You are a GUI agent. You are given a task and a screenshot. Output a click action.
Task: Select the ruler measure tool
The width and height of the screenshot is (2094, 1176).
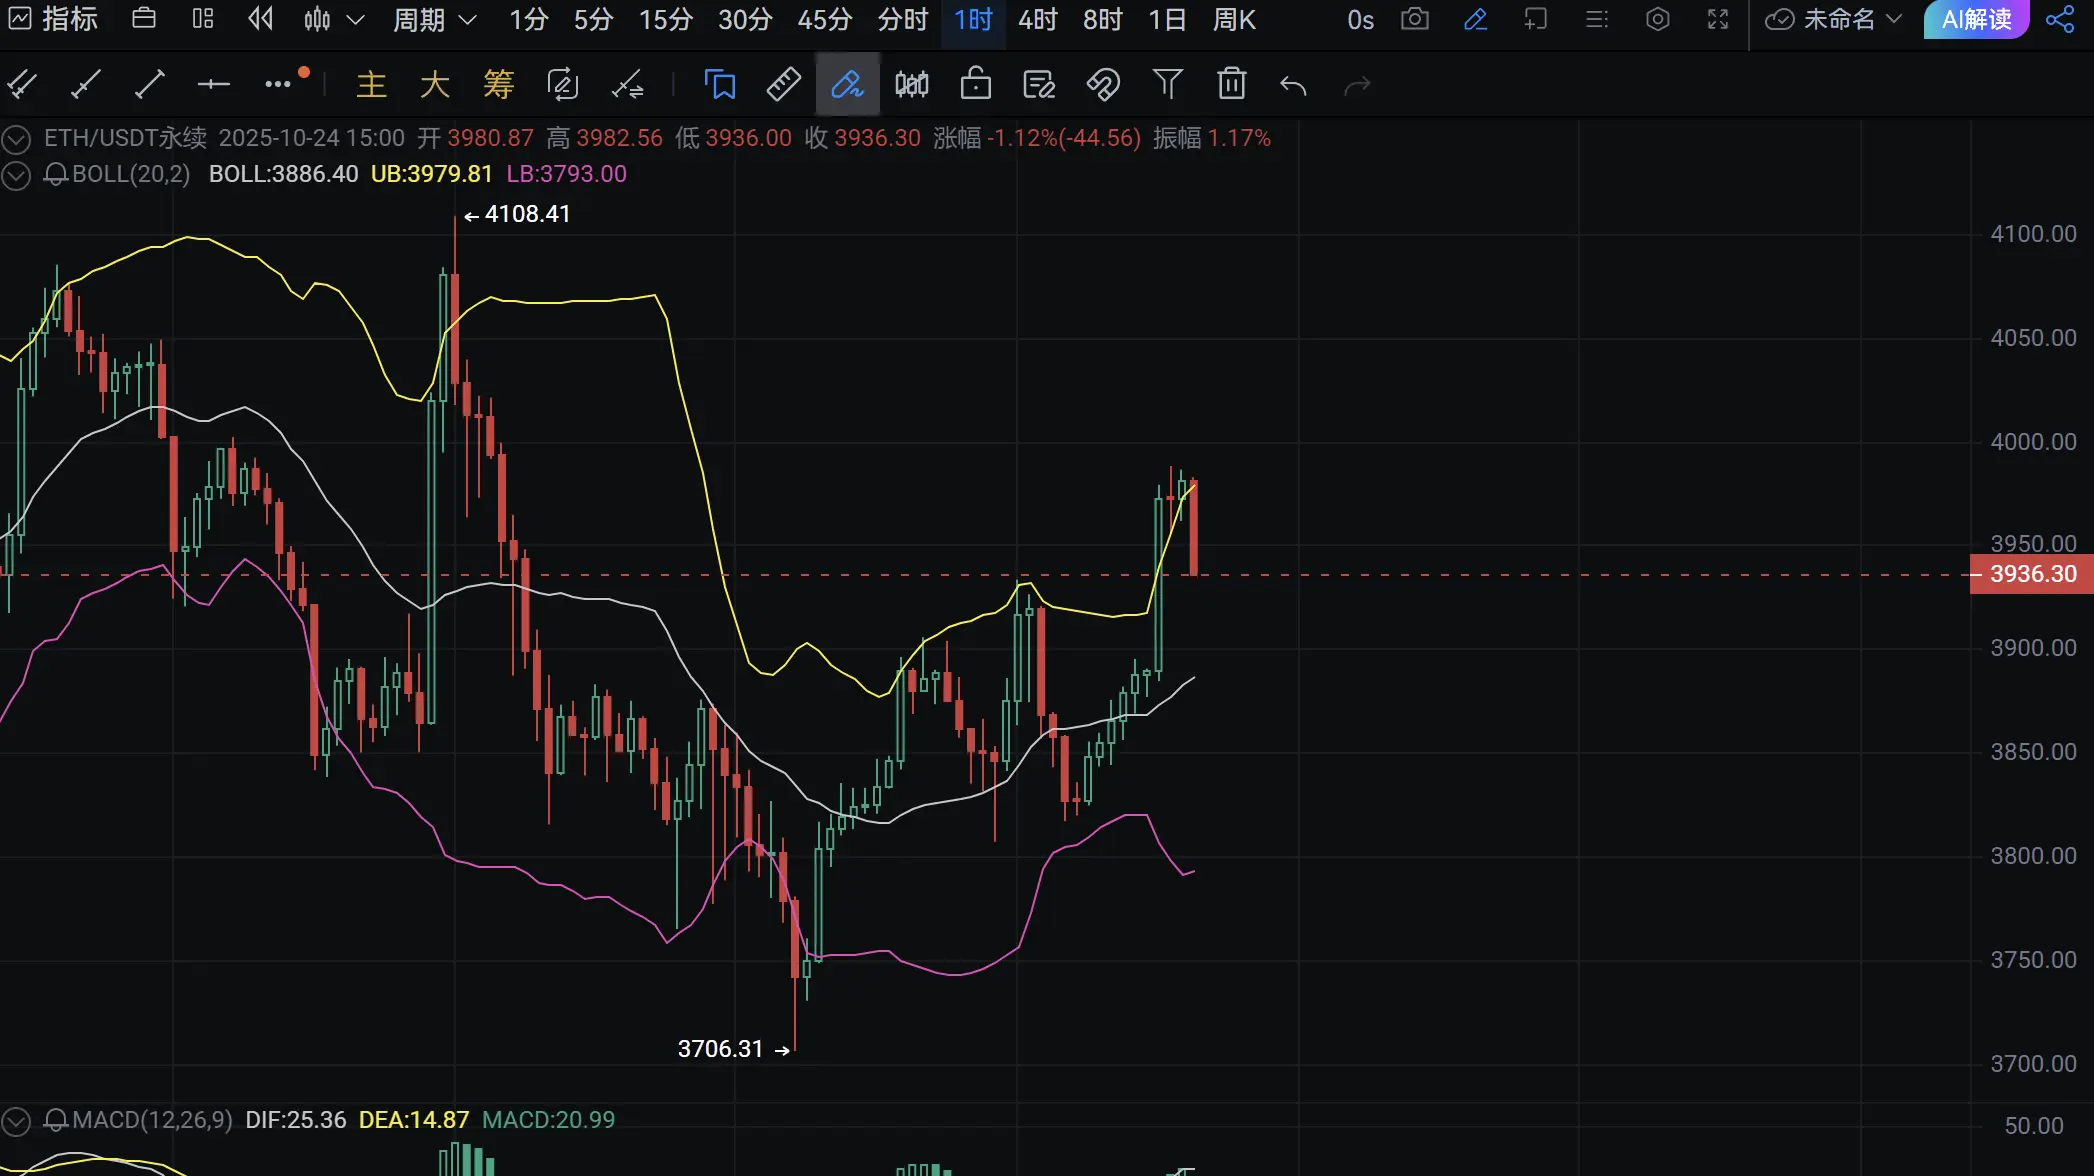(x=783, y=84)
